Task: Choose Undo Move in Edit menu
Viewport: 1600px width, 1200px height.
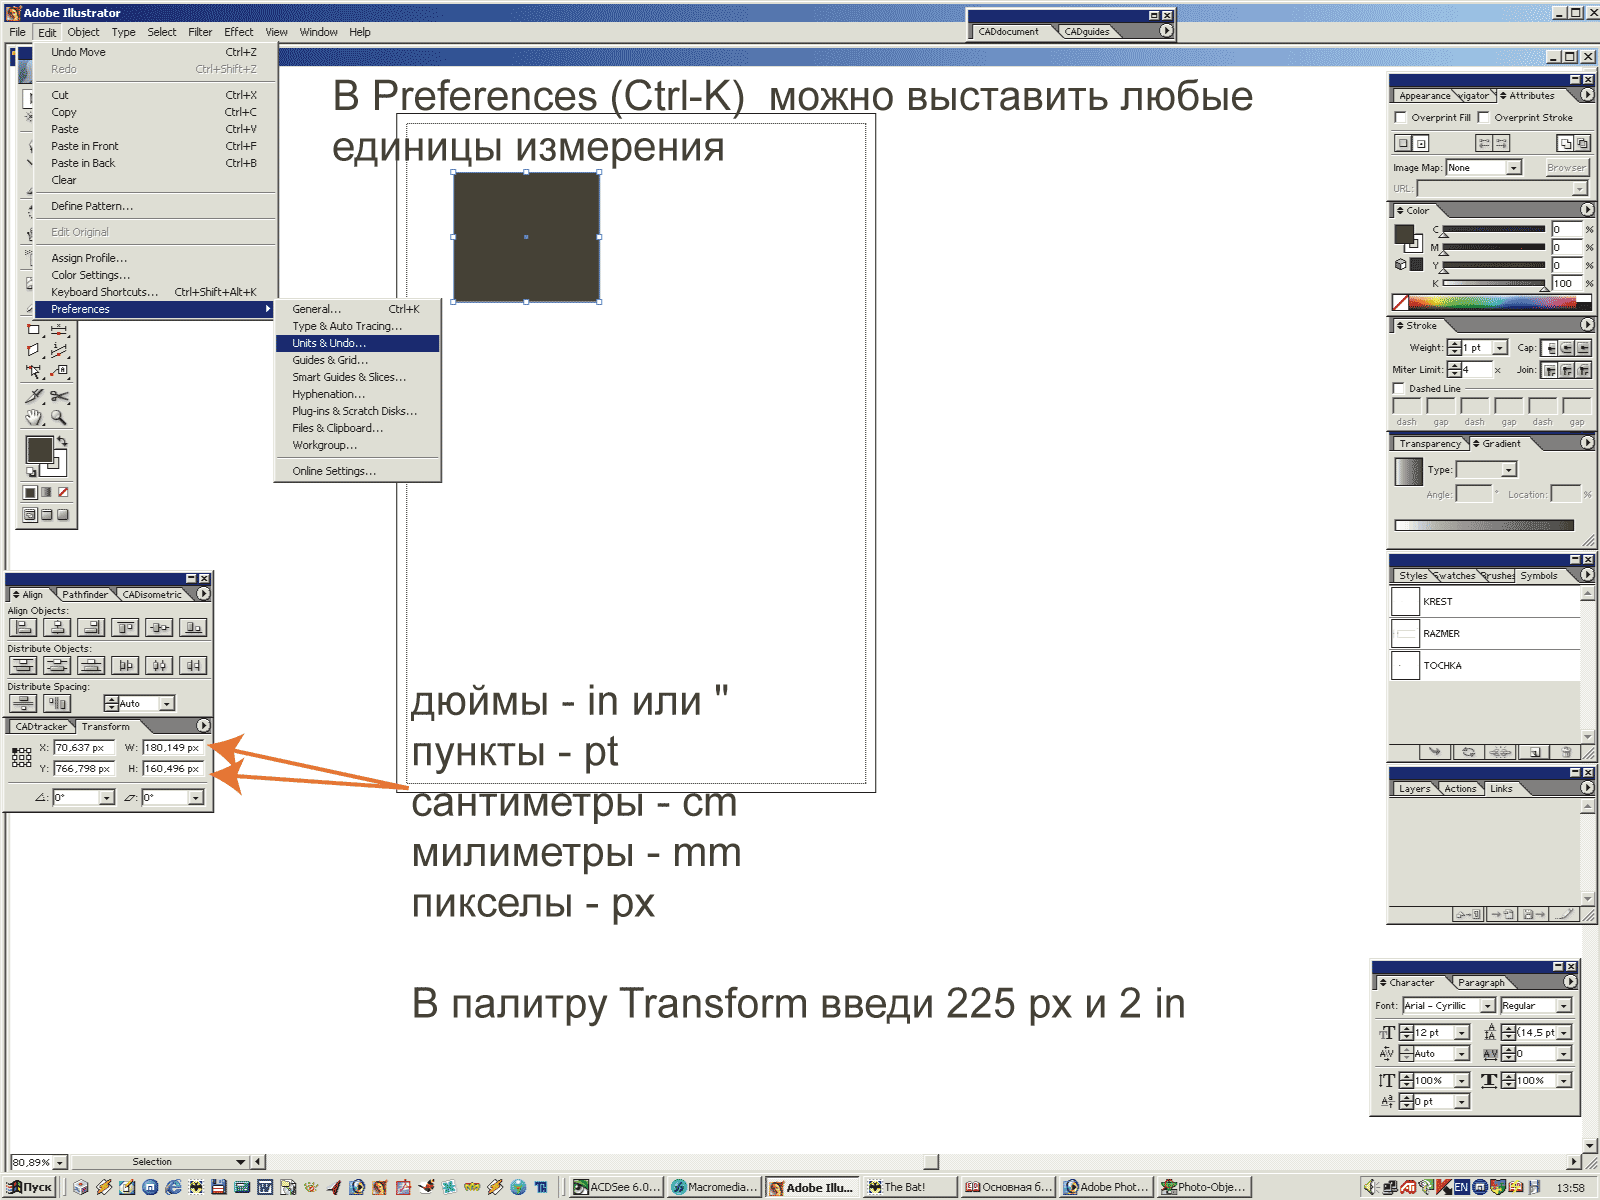Action: (x=154, y=52)
